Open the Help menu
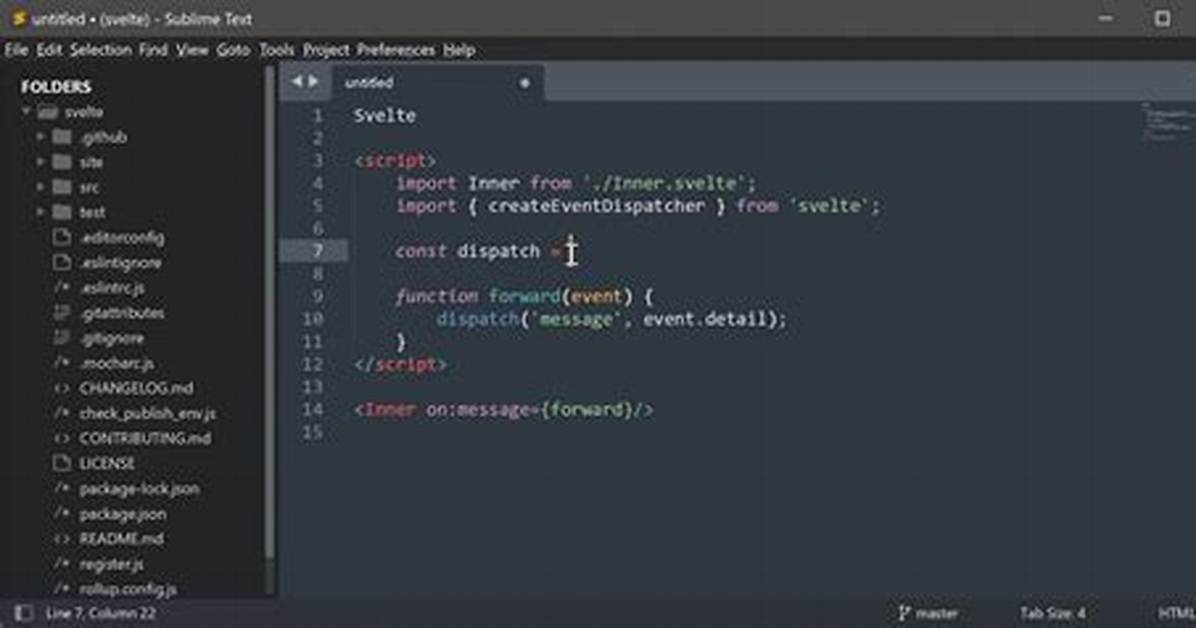 click(x=459, y=50)
